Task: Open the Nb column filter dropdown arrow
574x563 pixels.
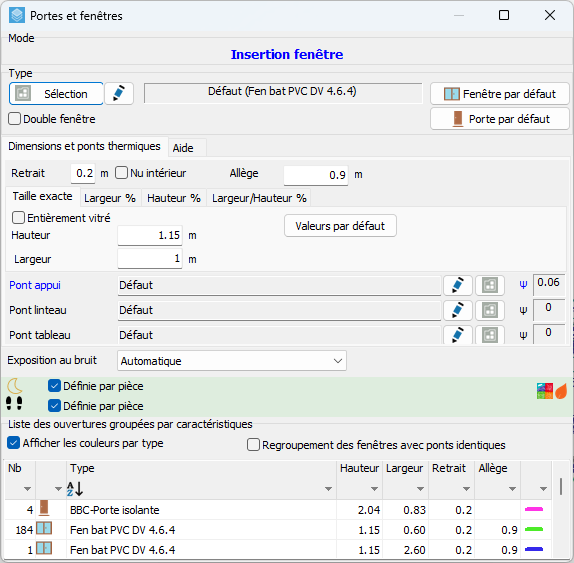Action: click(27, 489)
